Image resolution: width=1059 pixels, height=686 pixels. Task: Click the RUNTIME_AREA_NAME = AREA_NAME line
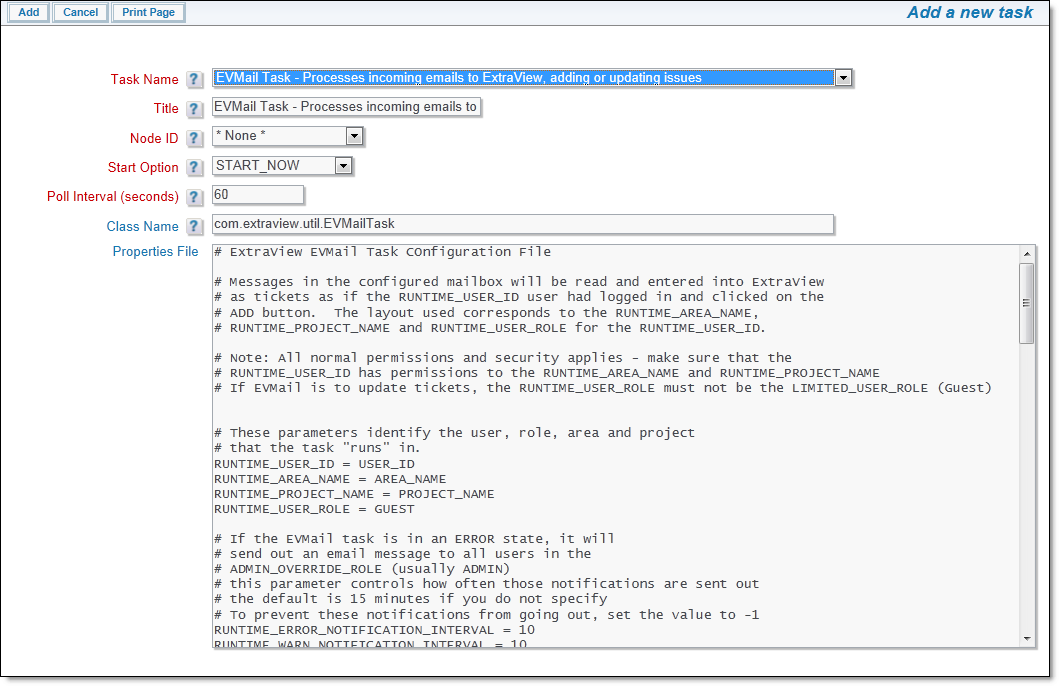(x=330, y=479)
